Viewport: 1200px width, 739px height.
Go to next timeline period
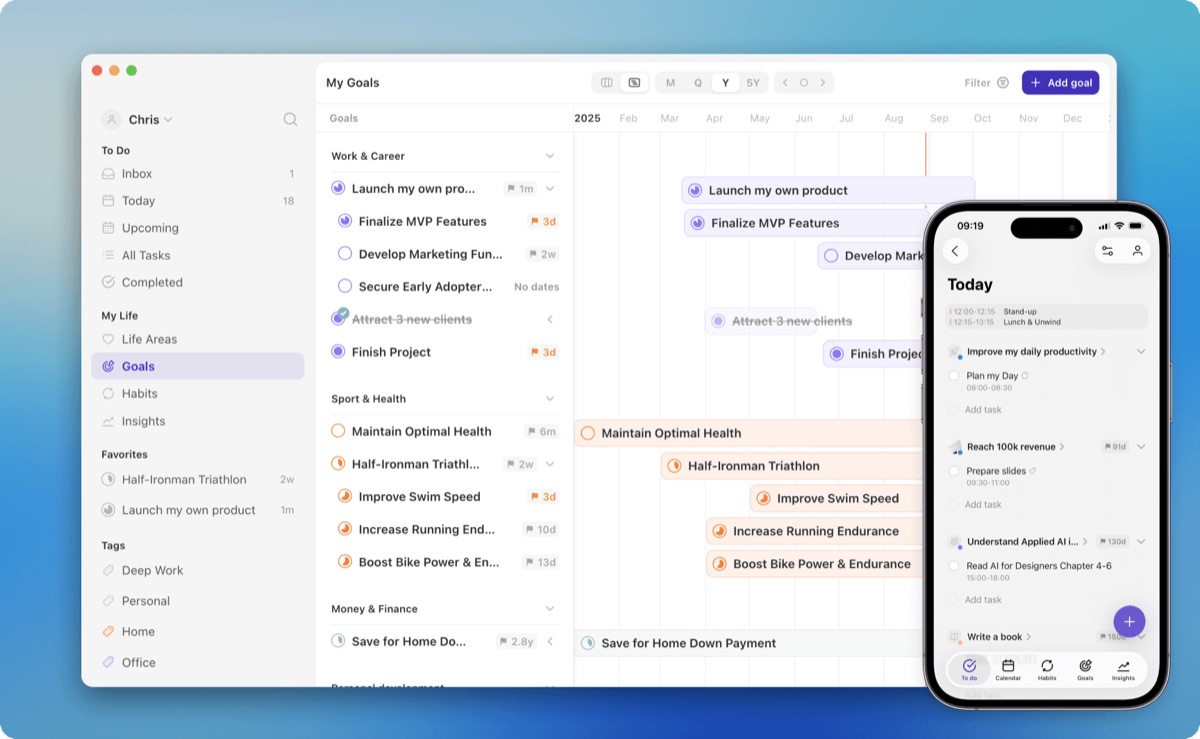click(823, 83)
